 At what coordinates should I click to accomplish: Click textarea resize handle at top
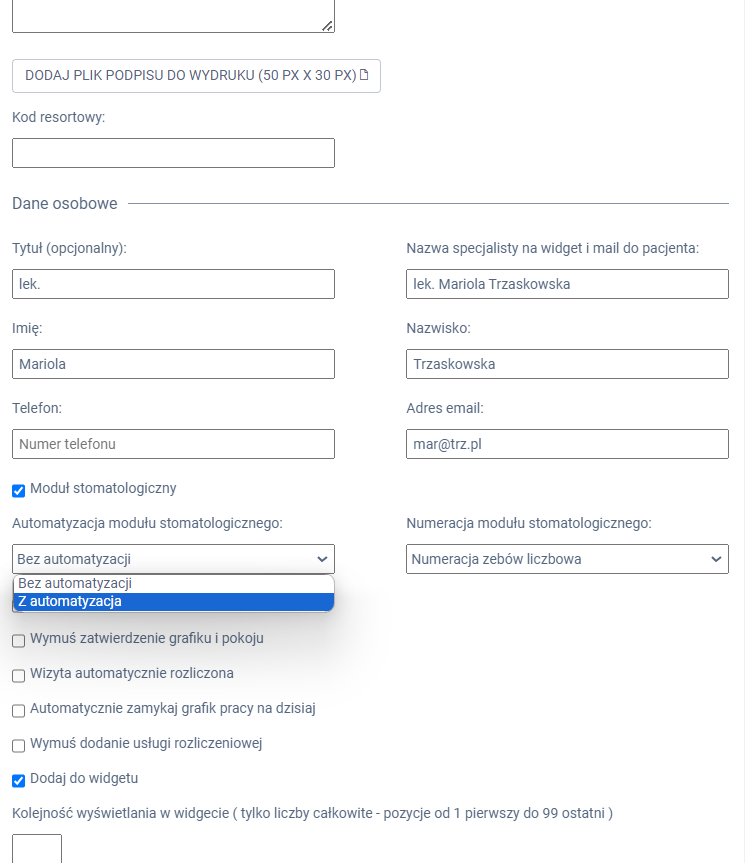[327, 26]
